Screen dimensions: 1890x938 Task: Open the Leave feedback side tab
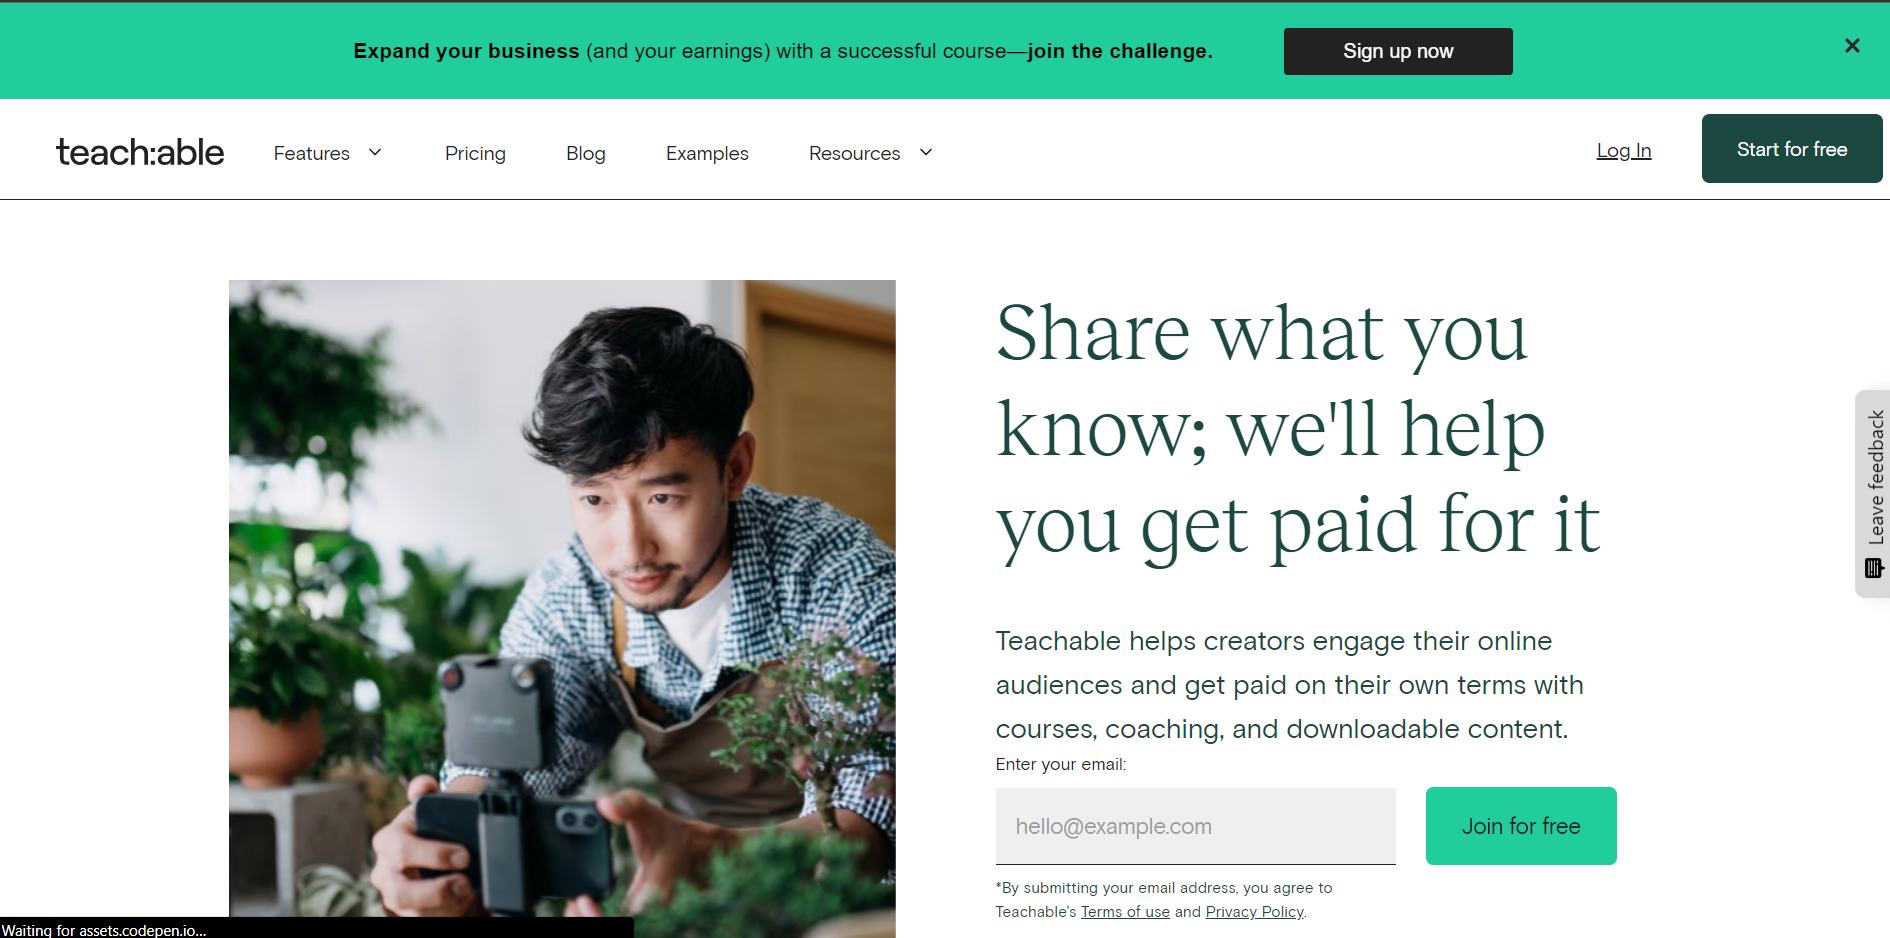[x=1873, y=494]
